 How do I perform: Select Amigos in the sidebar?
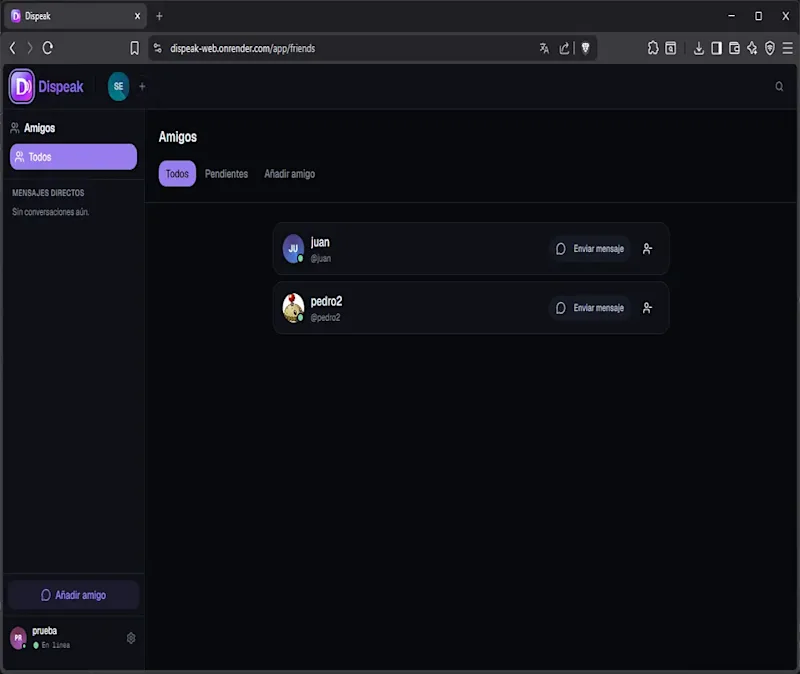click(33, 128)
